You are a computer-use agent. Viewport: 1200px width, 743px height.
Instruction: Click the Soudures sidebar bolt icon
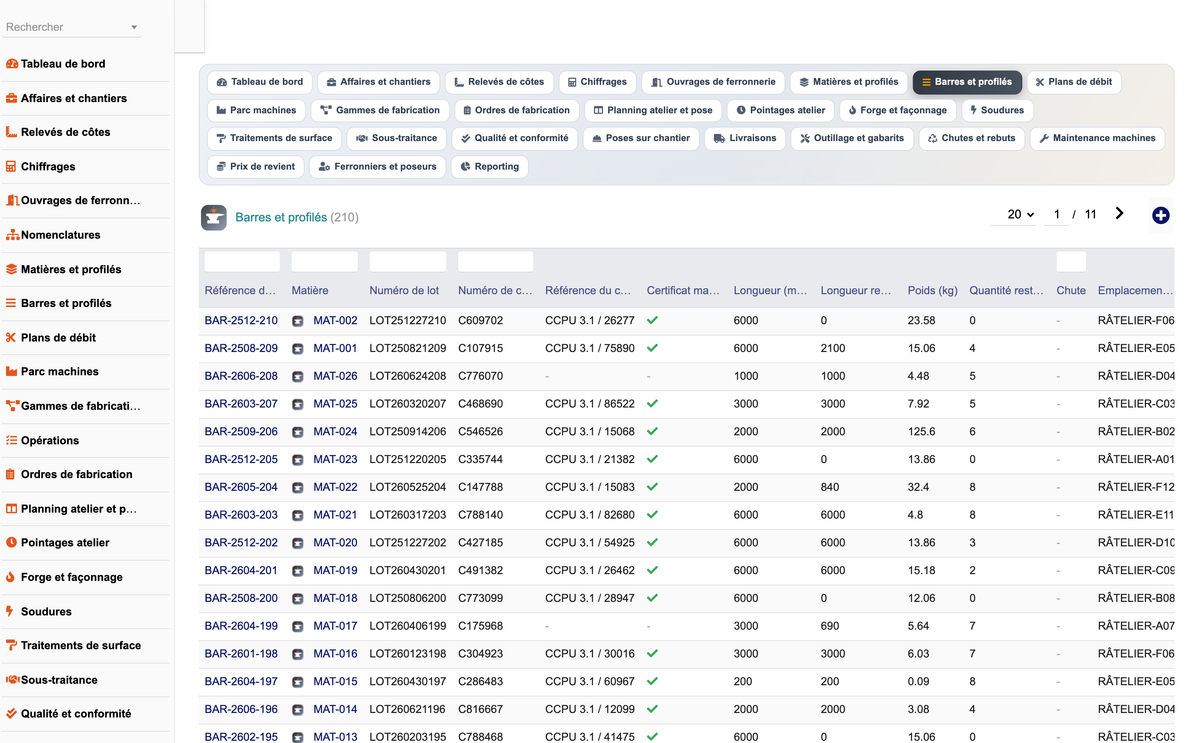click(12, 611)
